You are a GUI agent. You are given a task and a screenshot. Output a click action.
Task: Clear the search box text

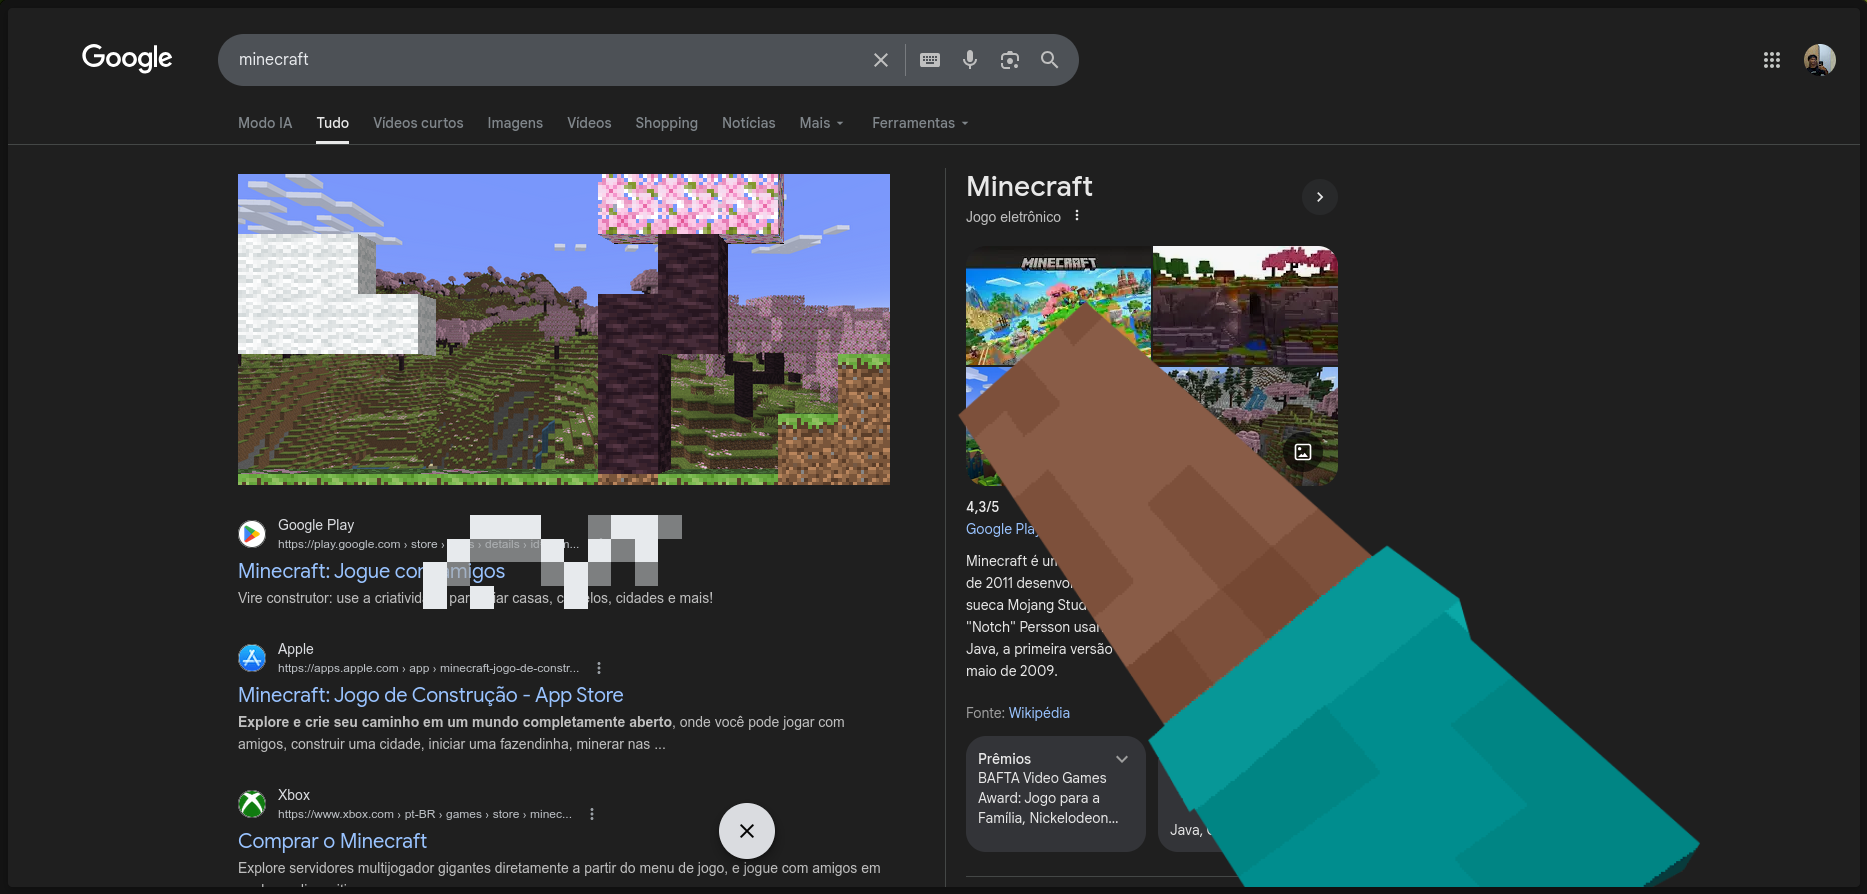pos(881,60)
